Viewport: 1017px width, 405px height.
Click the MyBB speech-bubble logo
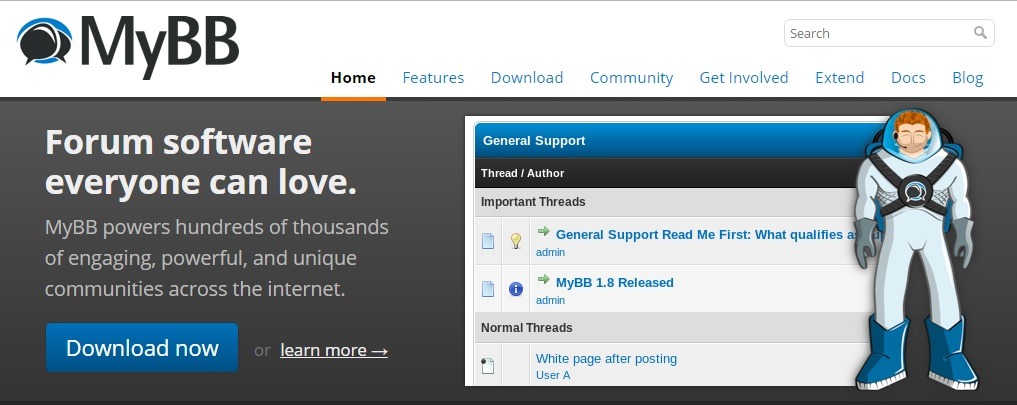[x=45, y=42]
